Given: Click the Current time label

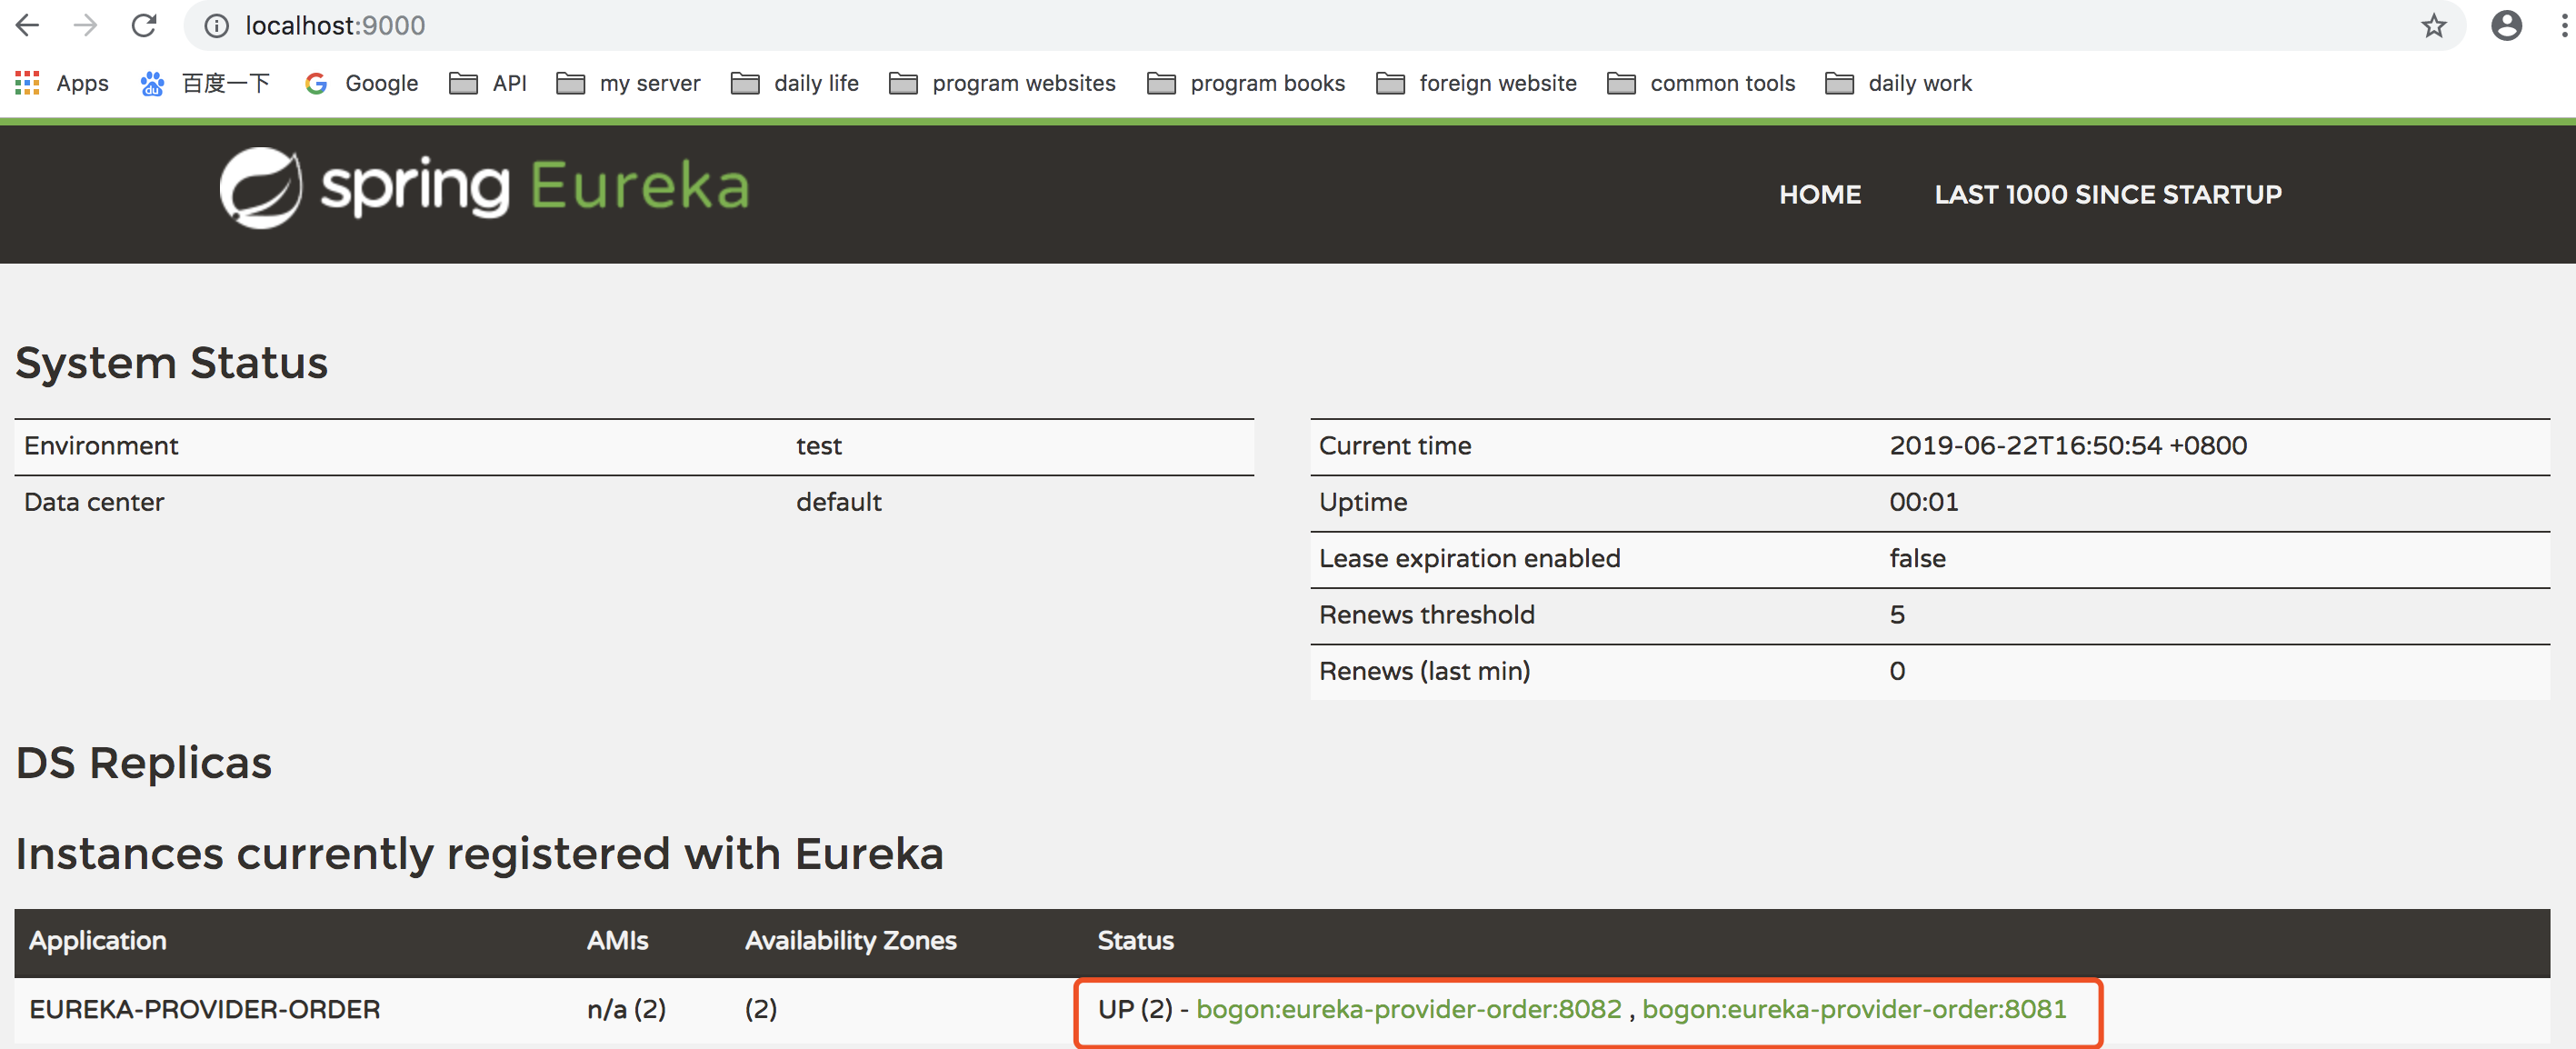Looking at the screenshot, I should (1395, 446).
